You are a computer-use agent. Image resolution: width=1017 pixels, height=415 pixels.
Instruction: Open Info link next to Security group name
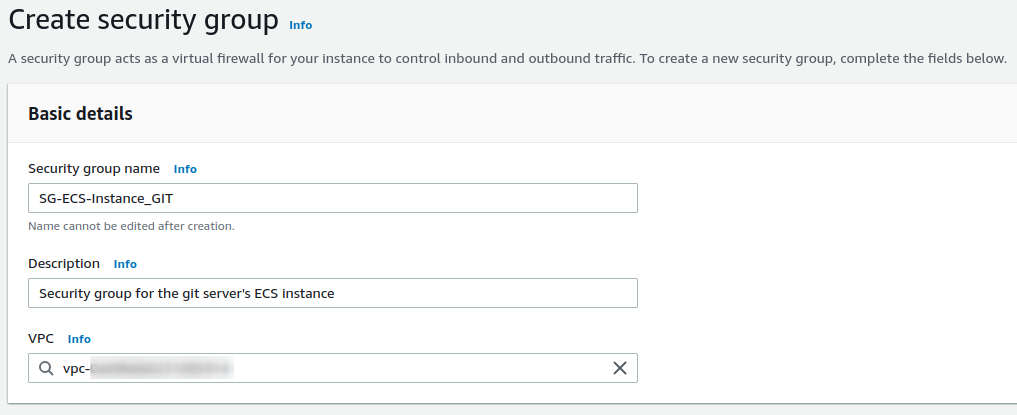(x=185, y=169)
